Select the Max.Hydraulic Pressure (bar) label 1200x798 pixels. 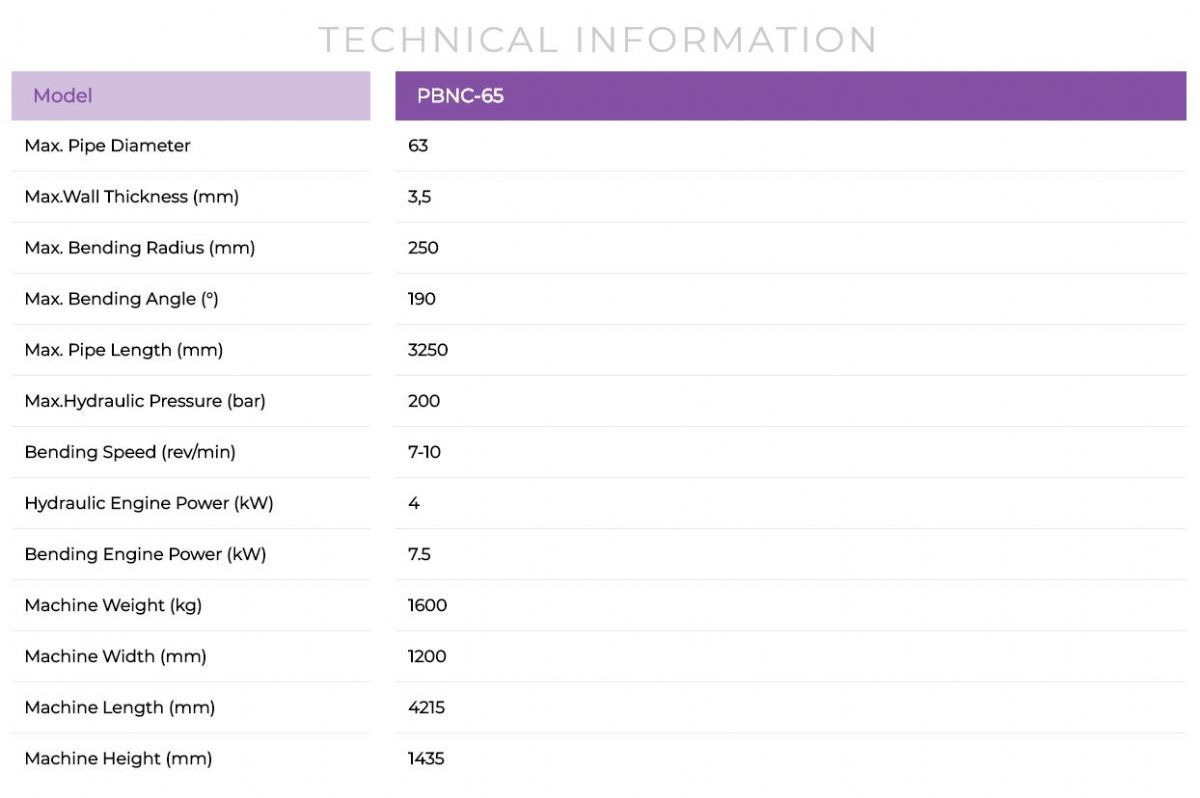144,401
